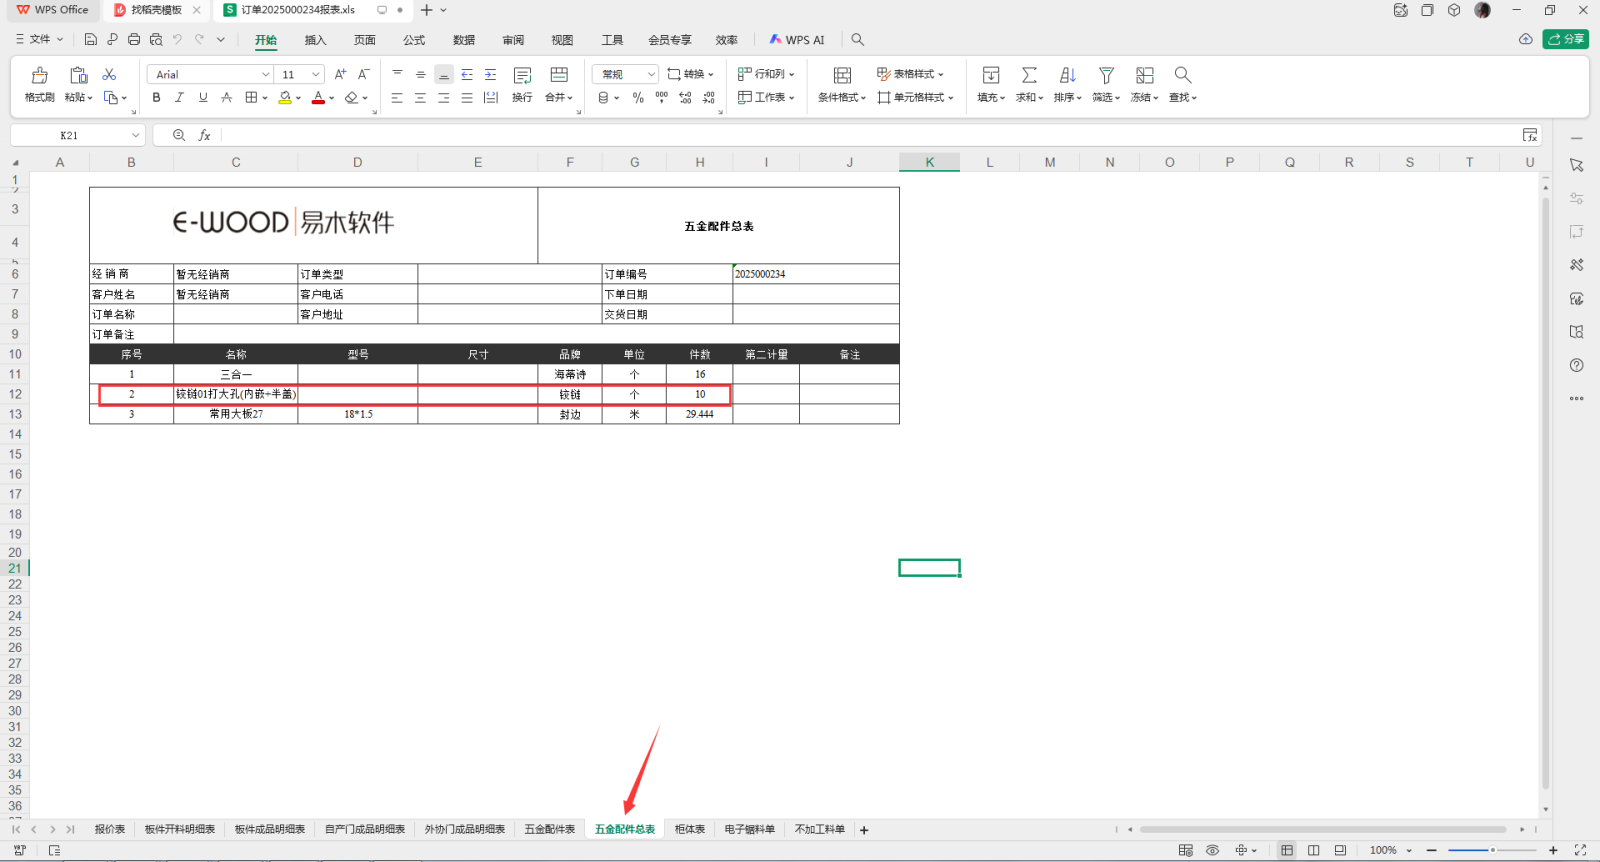Image resolution: width=1600 pixels, height=862 pixels.
Task: Toggle italic formatting
Action: 180,98
